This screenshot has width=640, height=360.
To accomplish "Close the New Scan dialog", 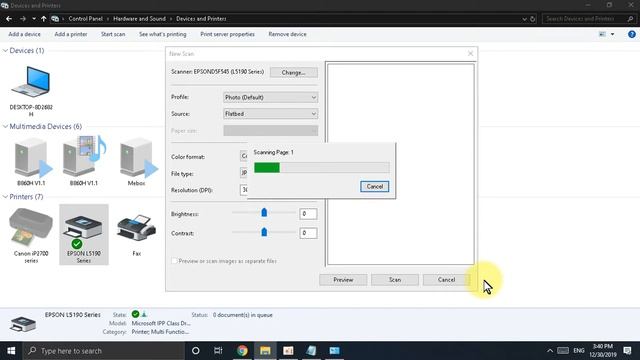I will [470, 53].
